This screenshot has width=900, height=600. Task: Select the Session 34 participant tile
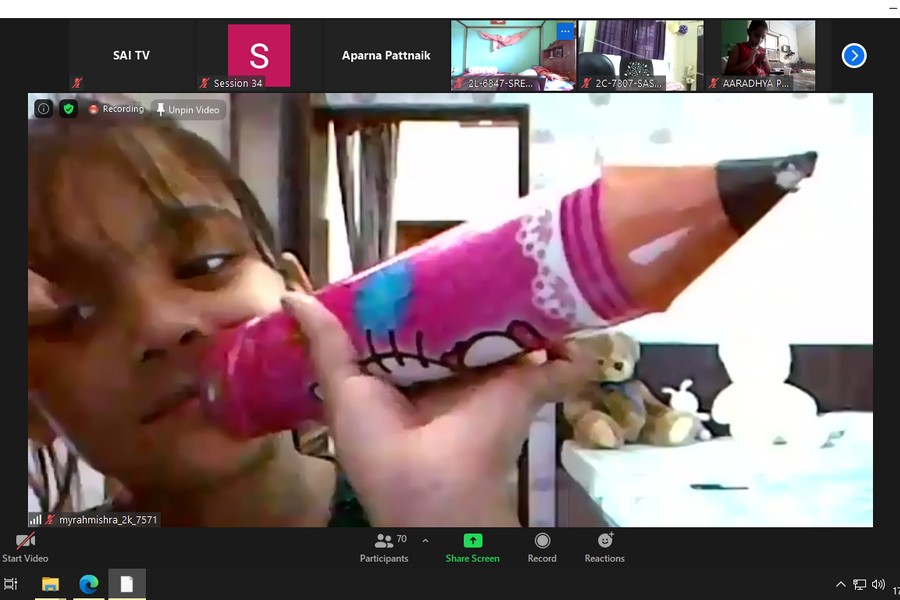point(258,56)
